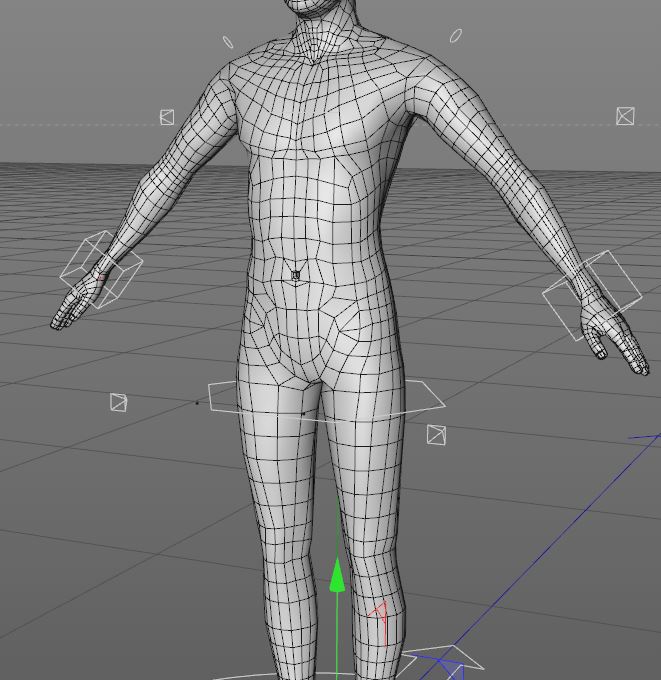Image resolution: width=661 pixels, height=680 pixels.
Task: Pick the left elbow pole cube controller
Action: point(167,117)
